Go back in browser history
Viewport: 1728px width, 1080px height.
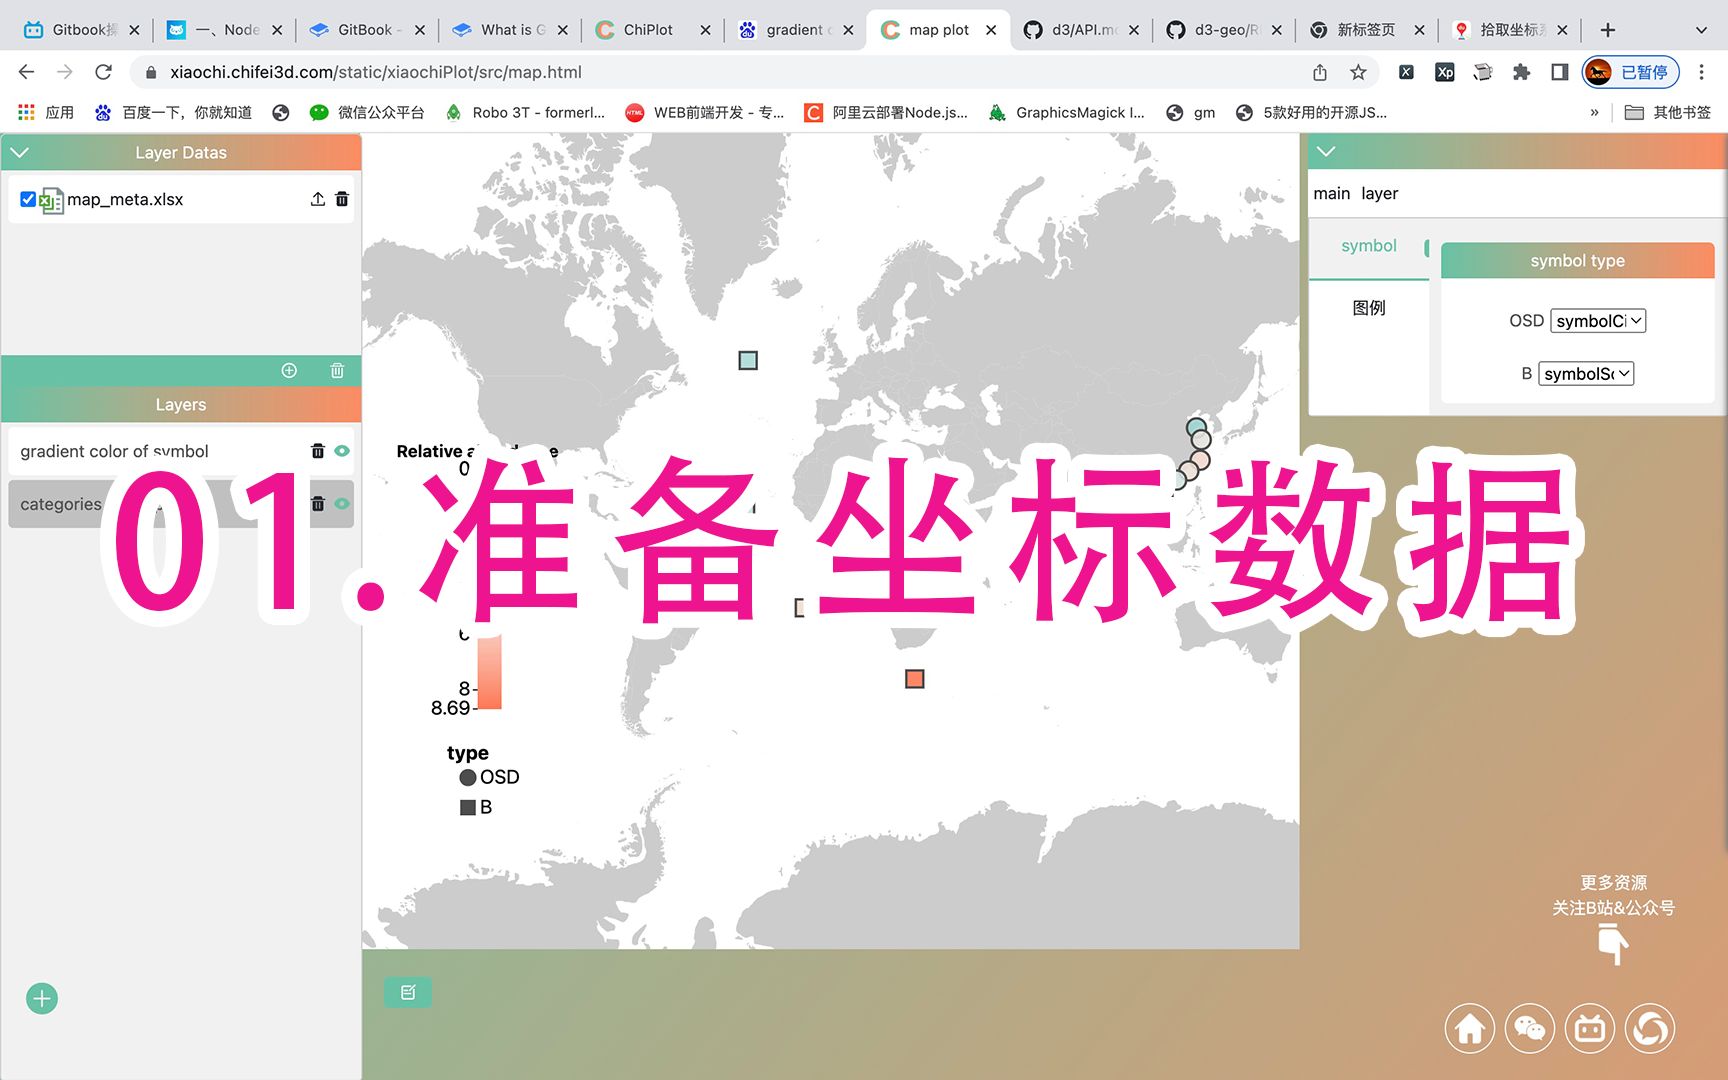[x=26, y=72]
